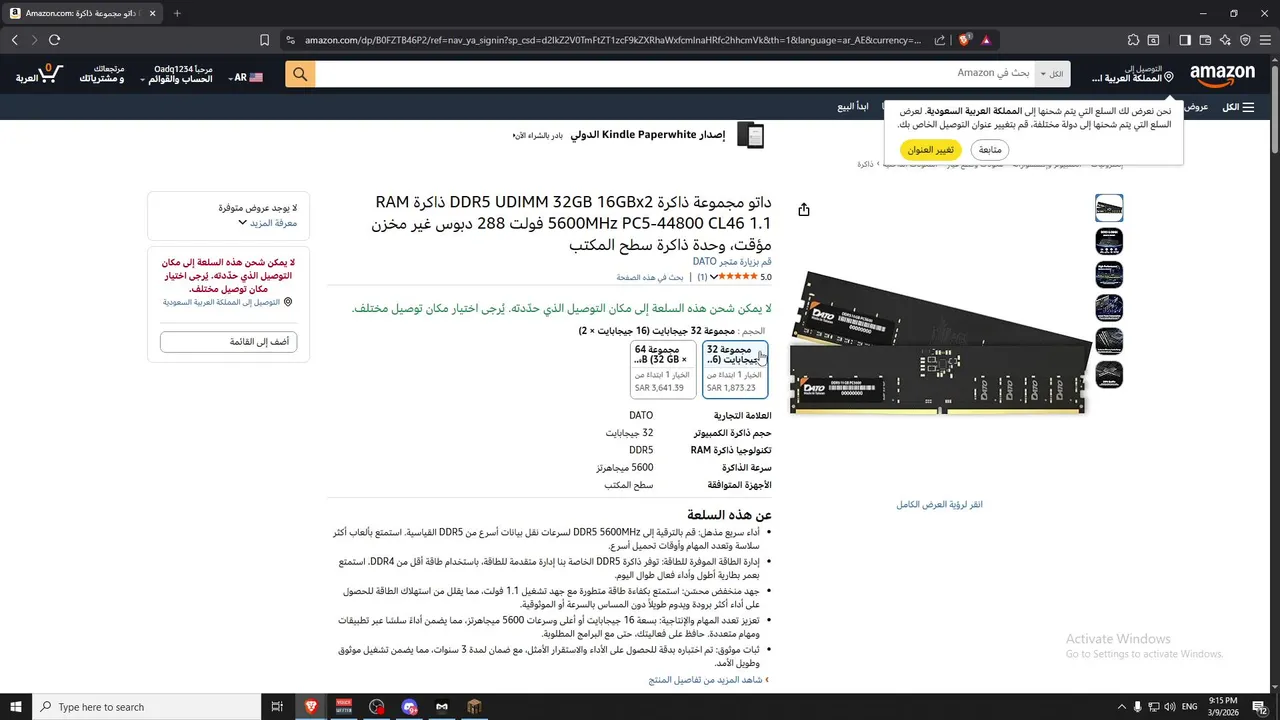Open Brave Shields lion icon

click(x=964, y=40)
